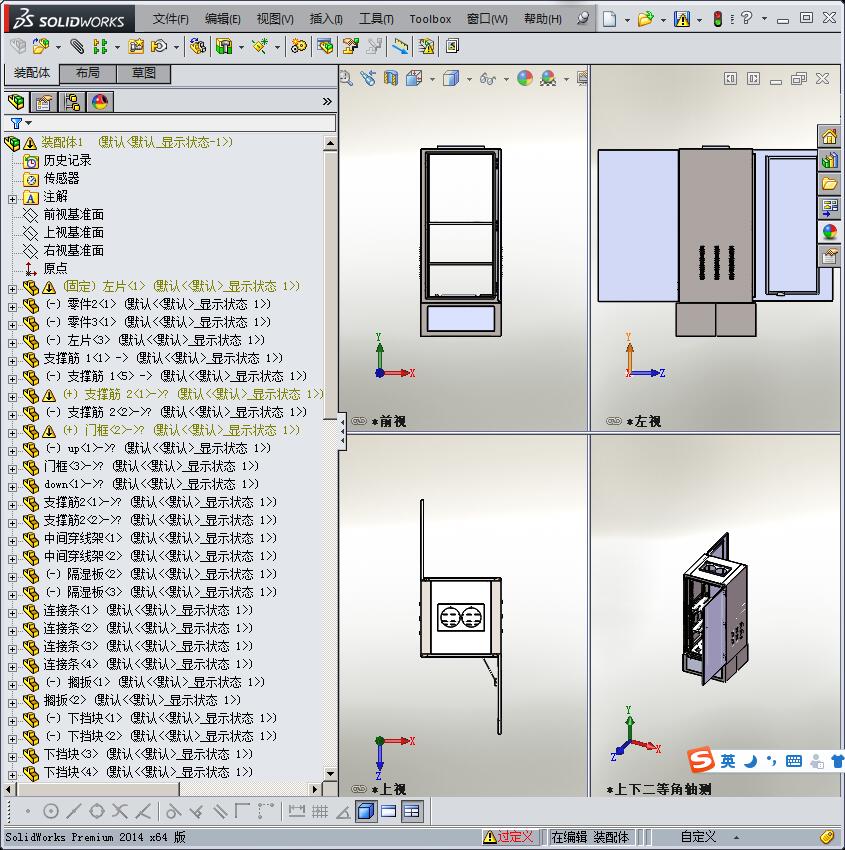Open the Toolbox menu
Viewport: 845px width, 850px height.
[x=430, y=19]
